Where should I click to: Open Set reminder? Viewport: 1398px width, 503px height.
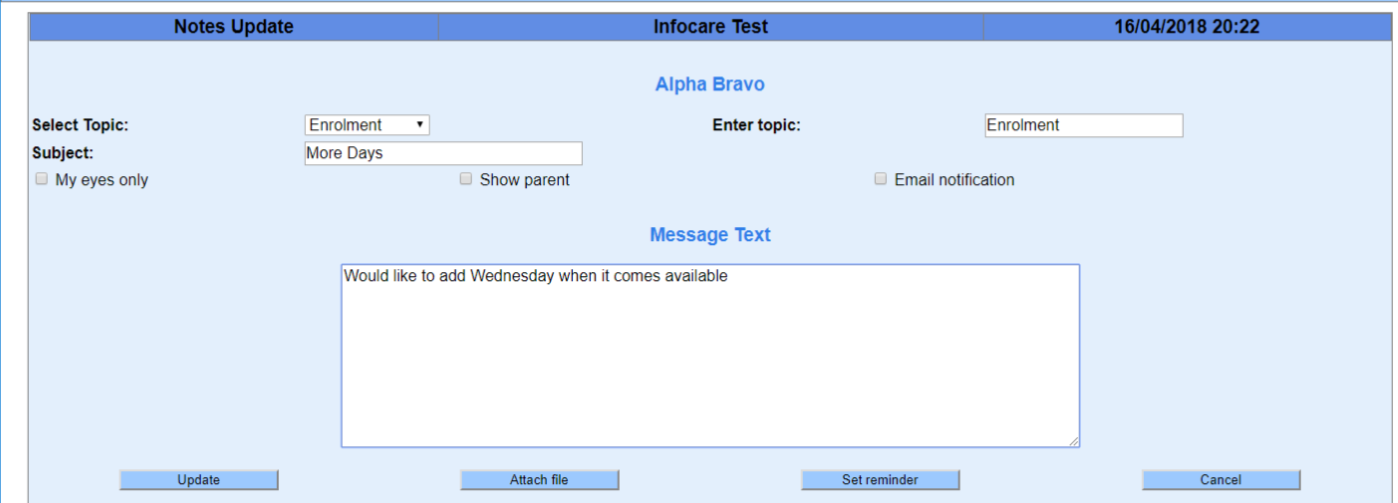tap(880, 480)
